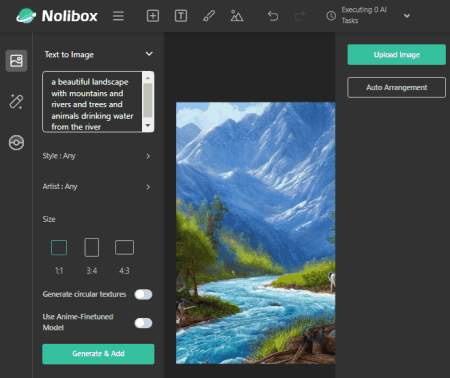Expand the Artist: Any option
The width and height of the screenshot is (450, 378).
click(x=97, y=187)
